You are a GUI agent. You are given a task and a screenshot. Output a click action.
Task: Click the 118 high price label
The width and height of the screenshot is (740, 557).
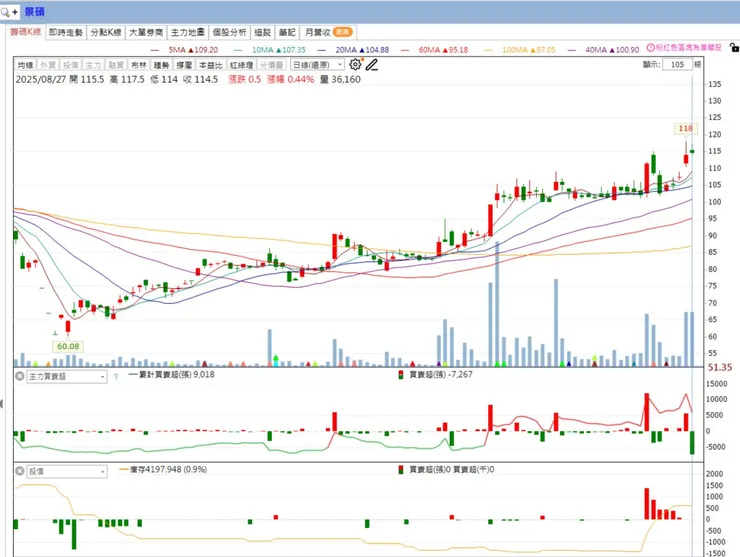pyautogui.click(x=685, y=128)
